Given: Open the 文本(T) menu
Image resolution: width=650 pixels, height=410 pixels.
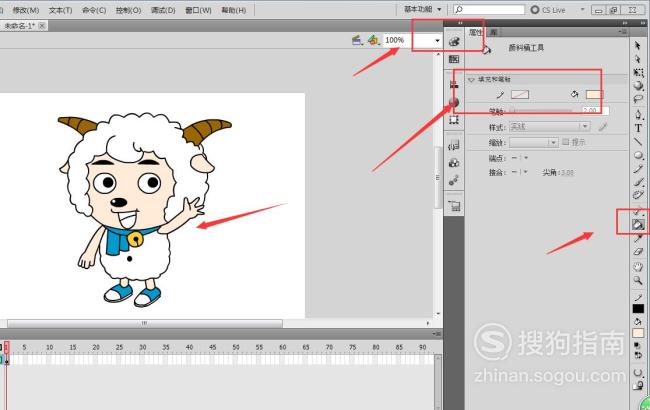Looking at the screenshot, I should point(61,10).
